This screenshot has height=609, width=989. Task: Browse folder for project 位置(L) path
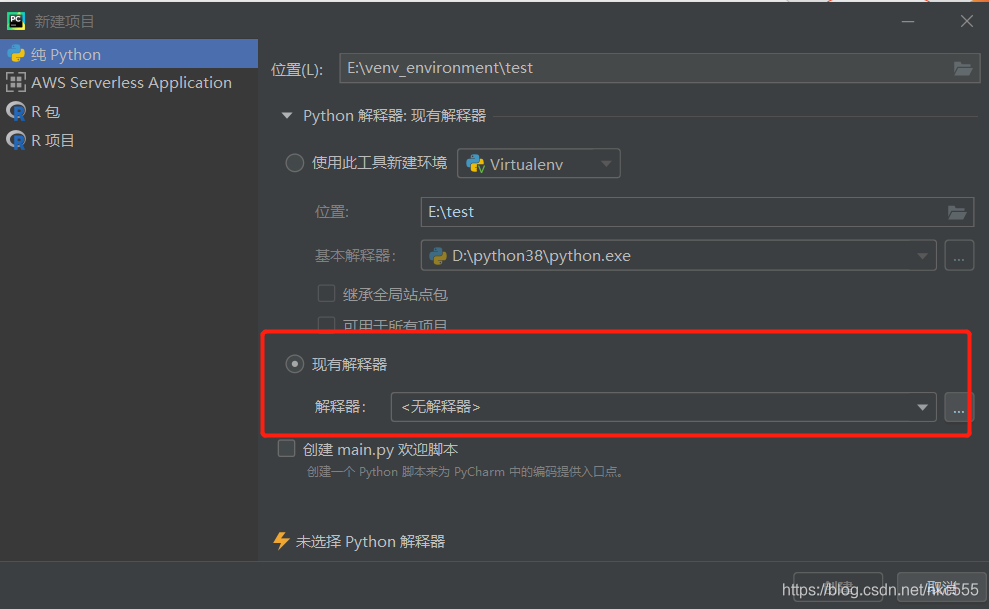[963, 68]
